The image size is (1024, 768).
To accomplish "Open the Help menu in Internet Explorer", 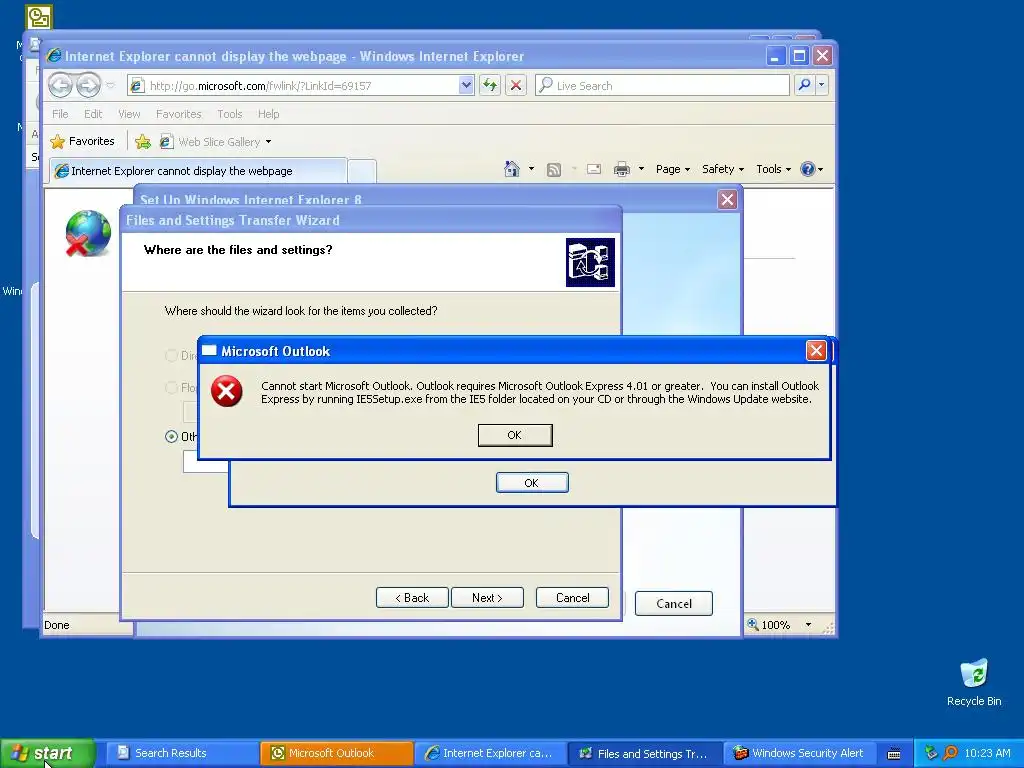I will (x=268, y=114).
